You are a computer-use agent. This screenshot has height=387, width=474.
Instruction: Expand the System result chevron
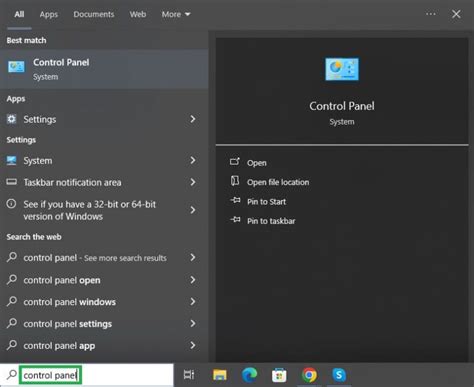tap(193, 160)
